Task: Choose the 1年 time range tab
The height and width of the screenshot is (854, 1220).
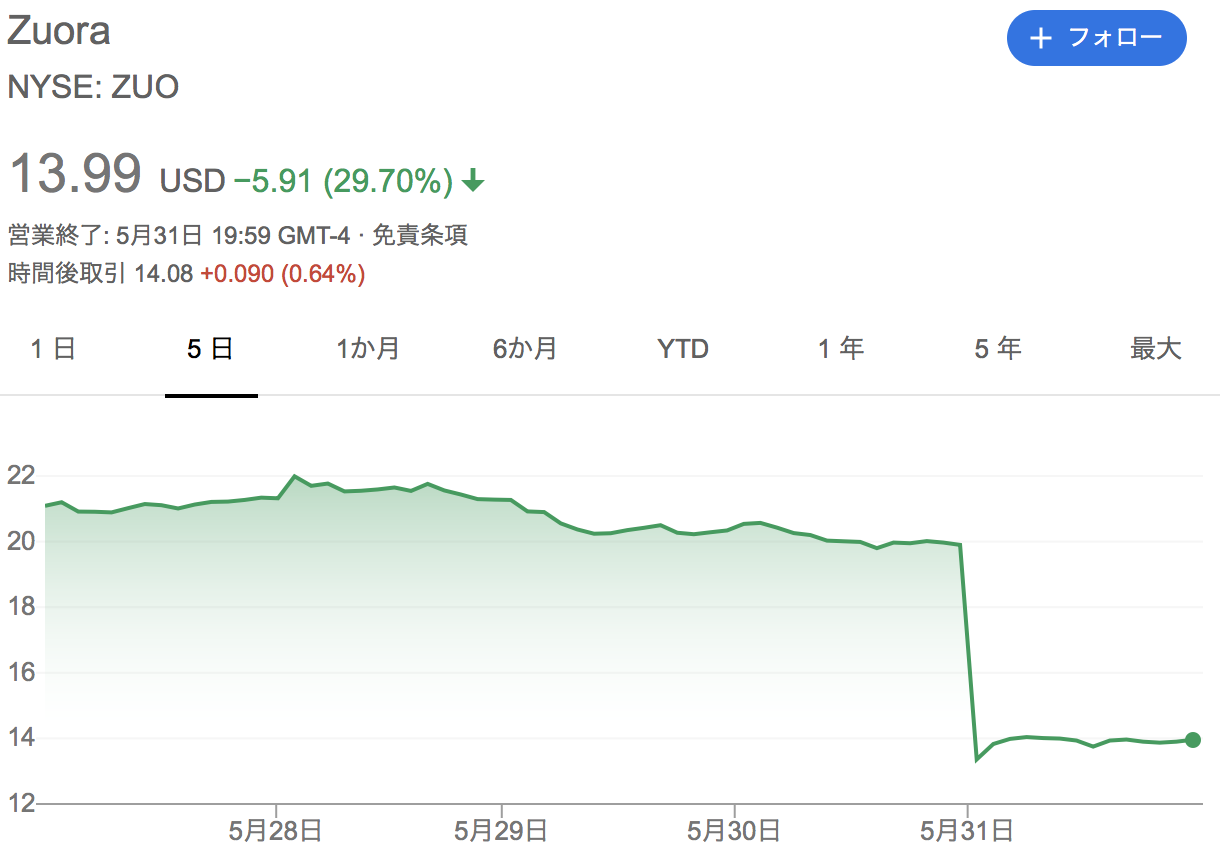Action: (841, 349)
